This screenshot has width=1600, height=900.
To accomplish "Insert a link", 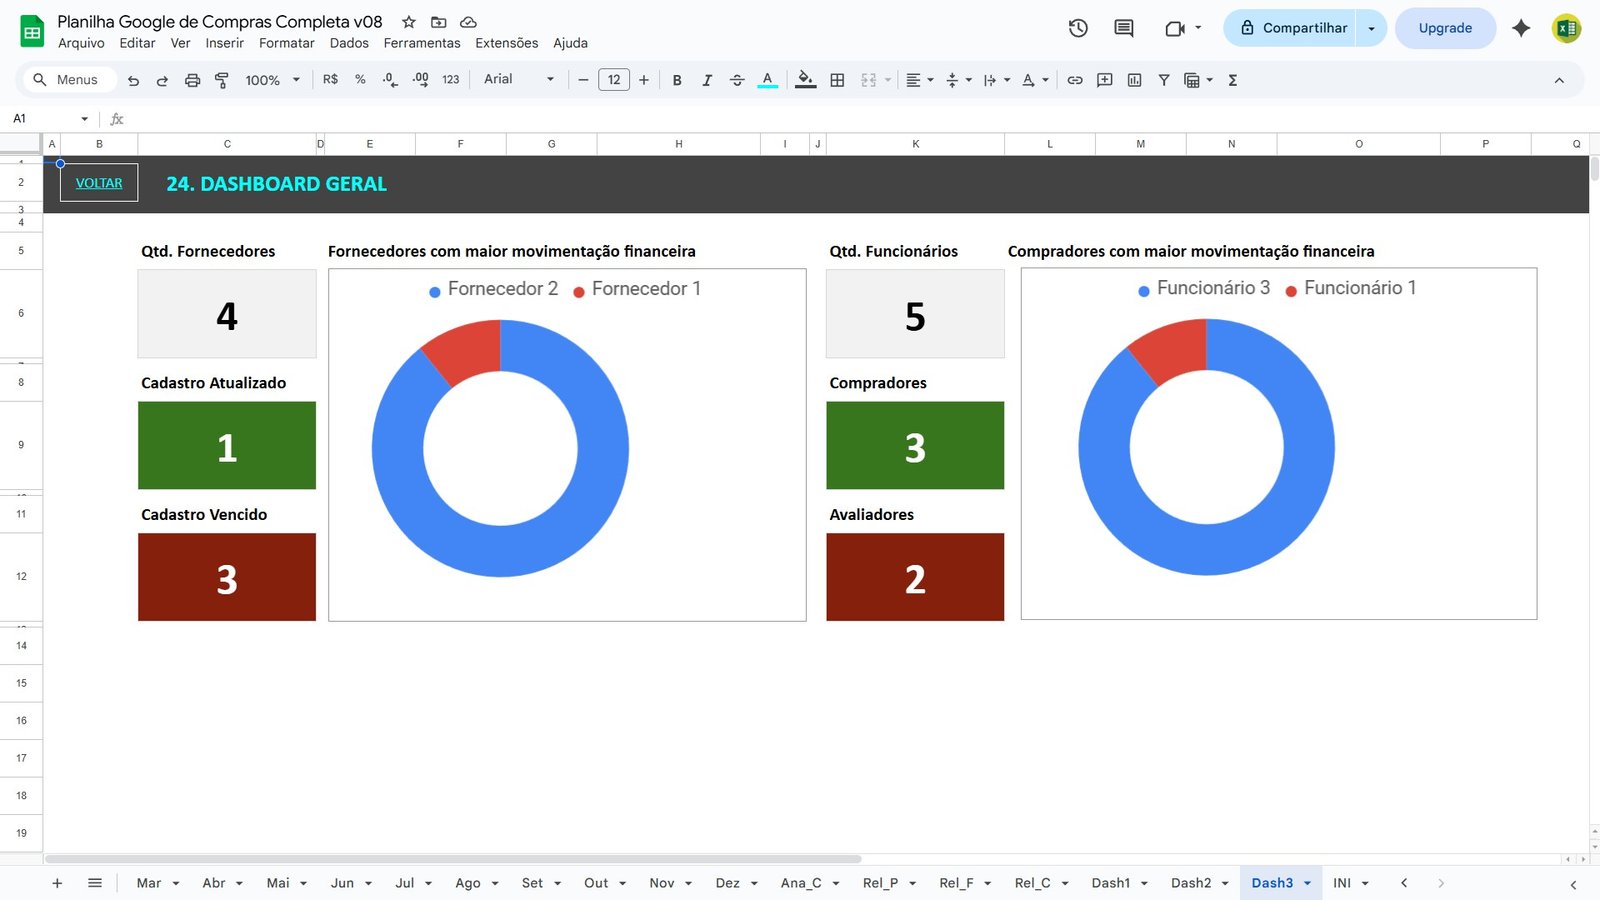I will click(1075, 79).
